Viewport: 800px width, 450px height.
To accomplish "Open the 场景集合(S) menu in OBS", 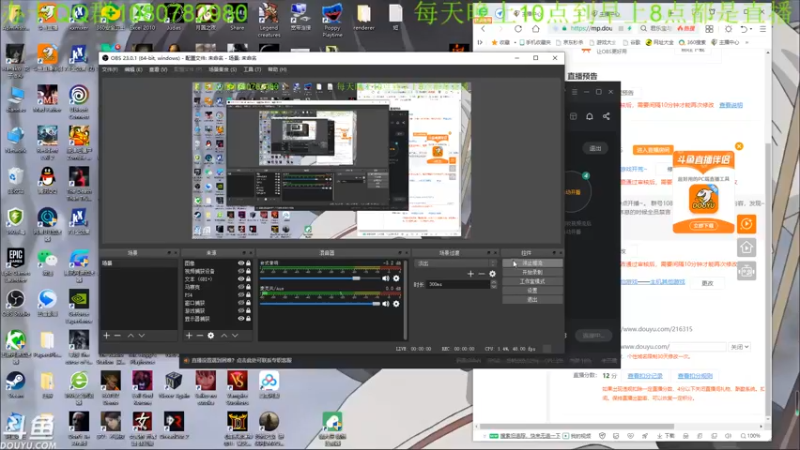I will point(222,69).
